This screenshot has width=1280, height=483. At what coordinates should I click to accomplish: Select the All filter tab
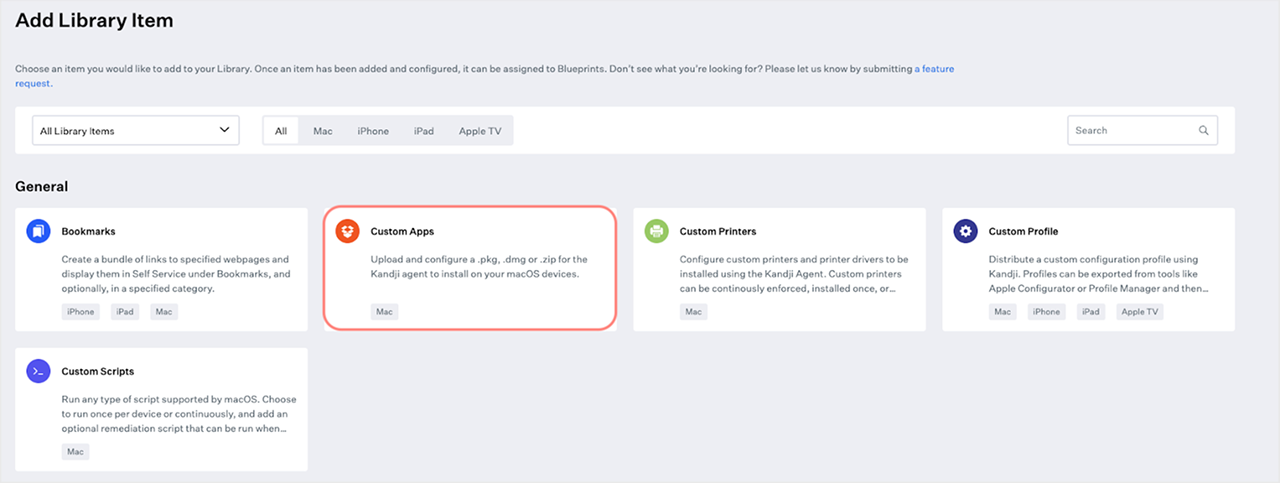click(281, 131)
